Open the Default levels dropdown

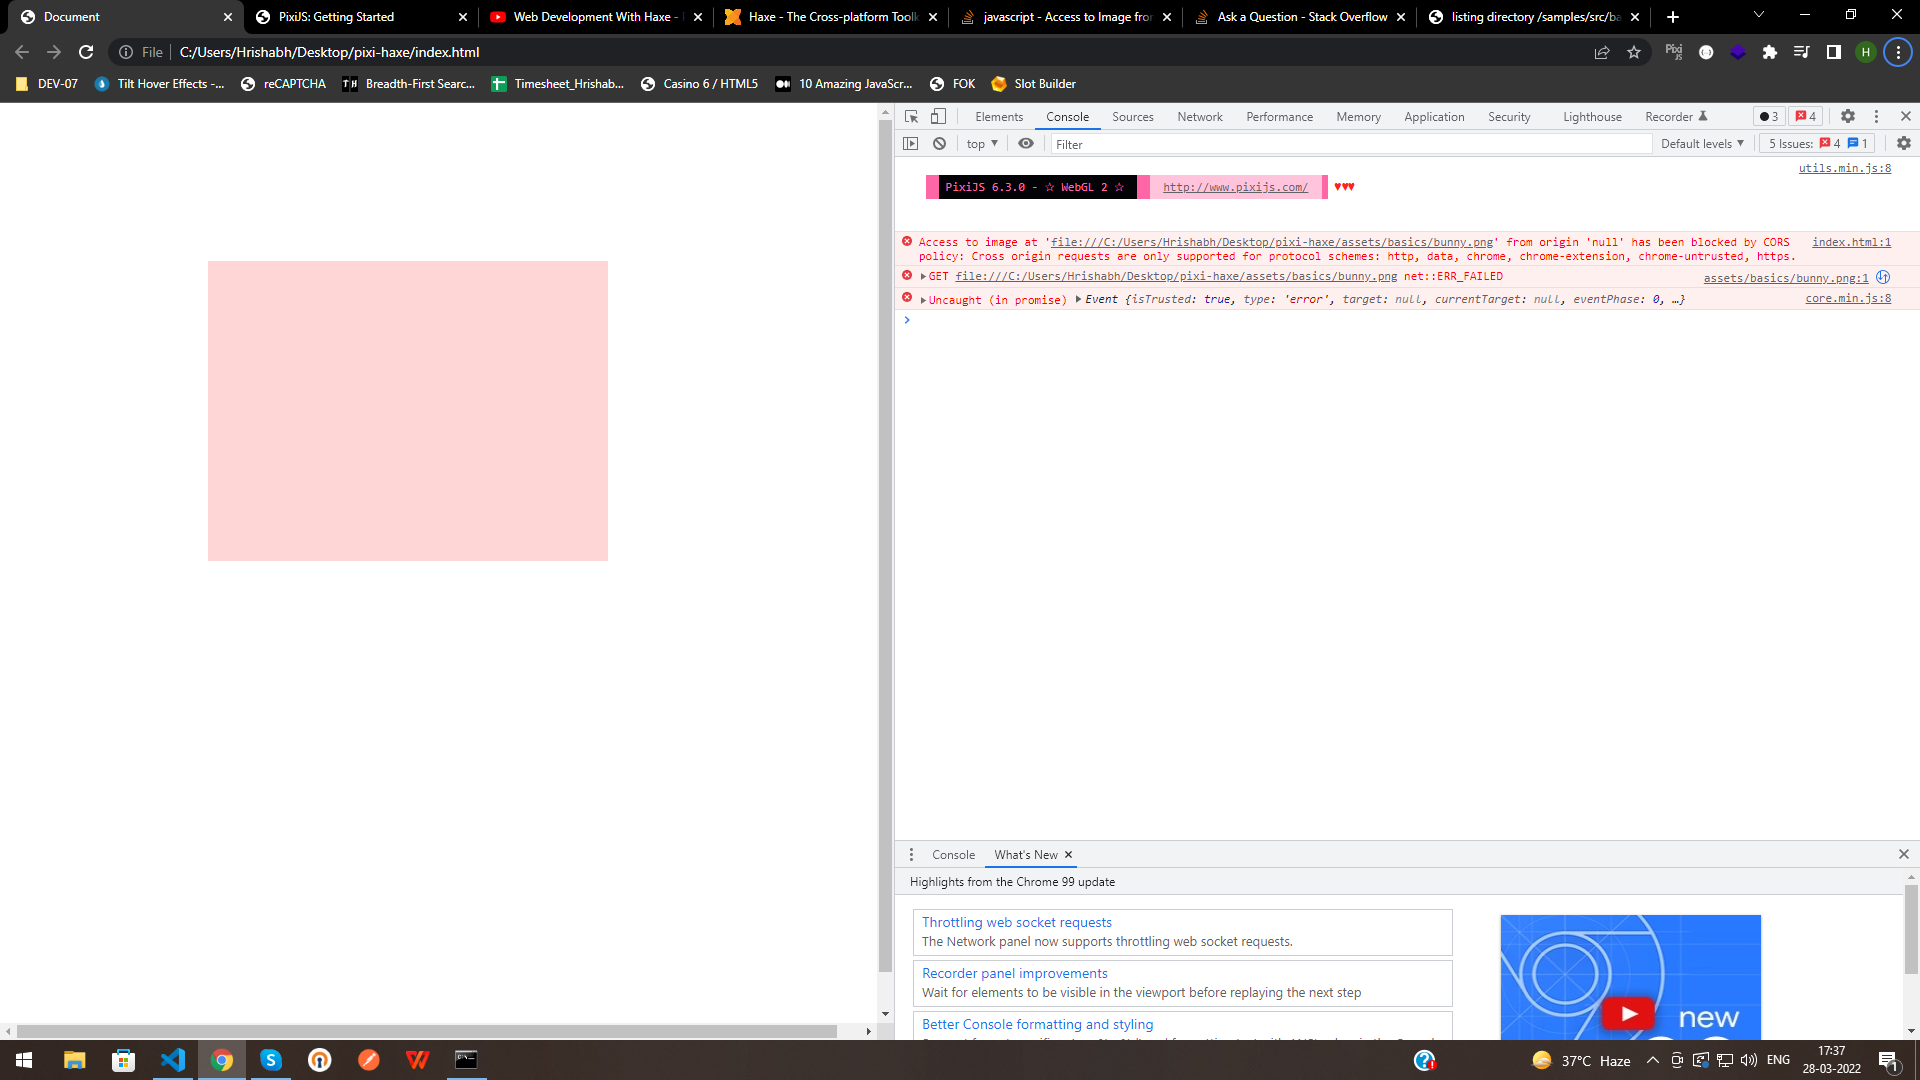click(1702, 144)
